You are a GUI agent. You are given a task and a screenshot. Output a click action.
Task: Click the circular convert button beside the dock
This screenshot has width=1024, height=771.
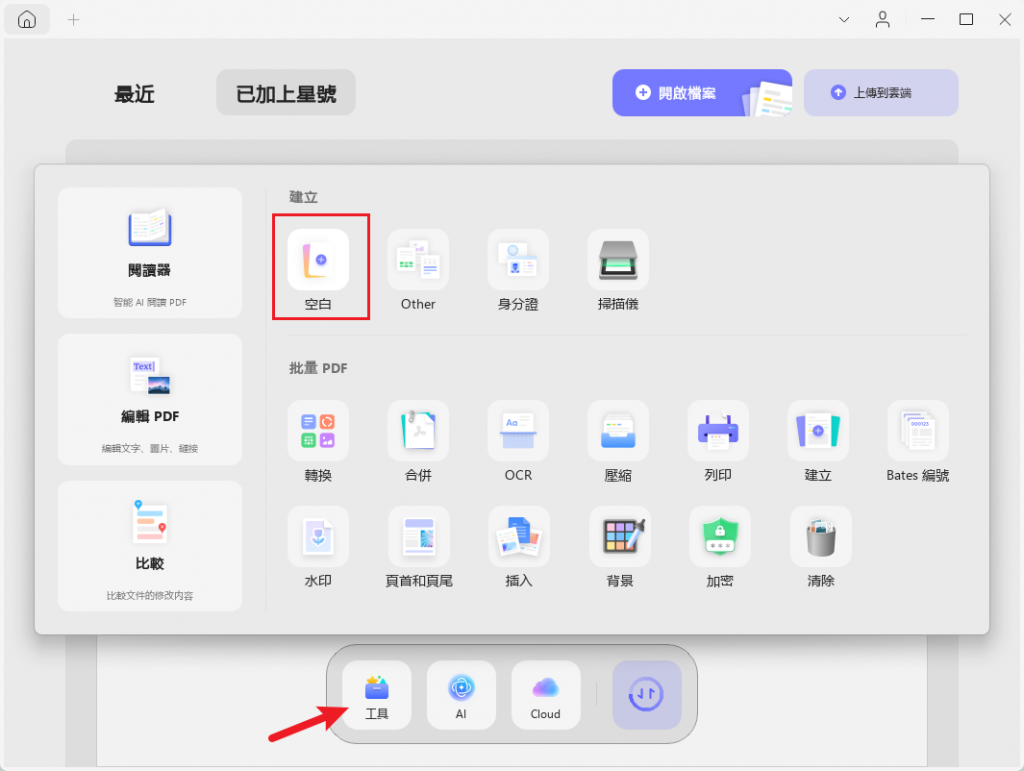[646, 694]
